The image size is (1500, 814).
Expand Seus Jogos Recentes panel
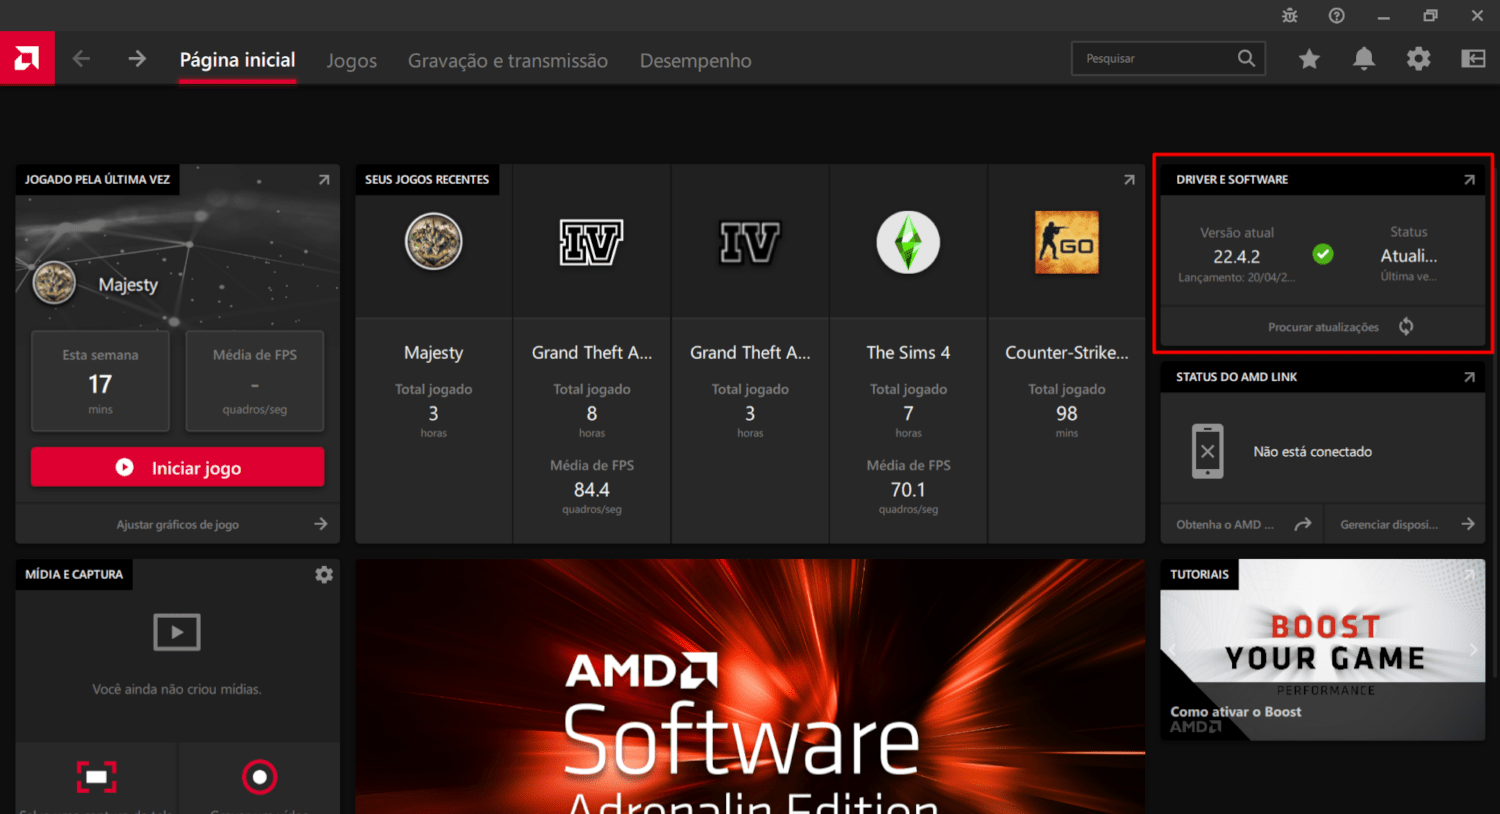[1129, 180]
